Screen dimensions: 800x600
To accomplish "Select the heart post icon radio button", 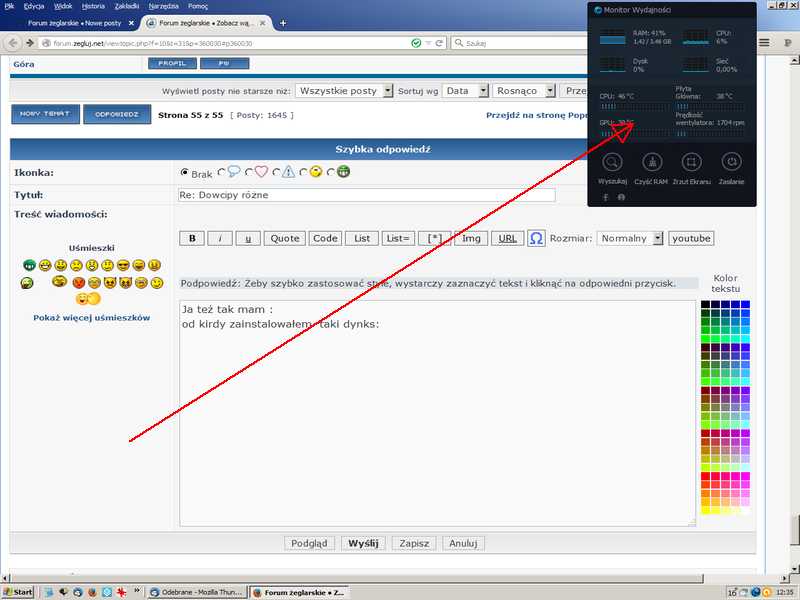I will tap(250, 172).
